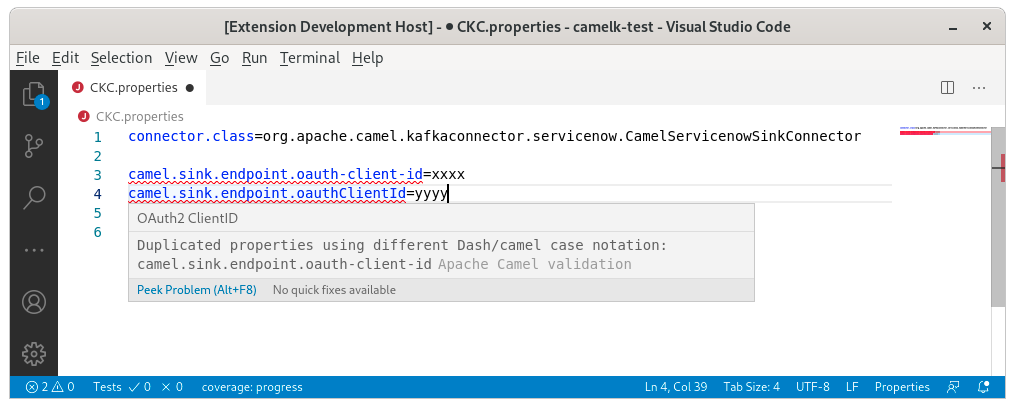The image size is (1015, 408).
Task: Click the minimap code overview
Action: [944, 131]
